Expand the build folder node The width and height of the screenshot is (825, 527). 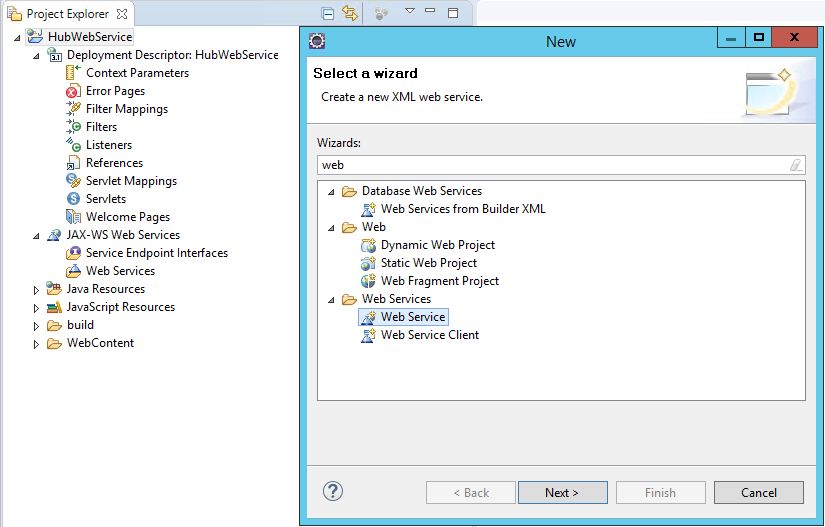click(36, 326)
